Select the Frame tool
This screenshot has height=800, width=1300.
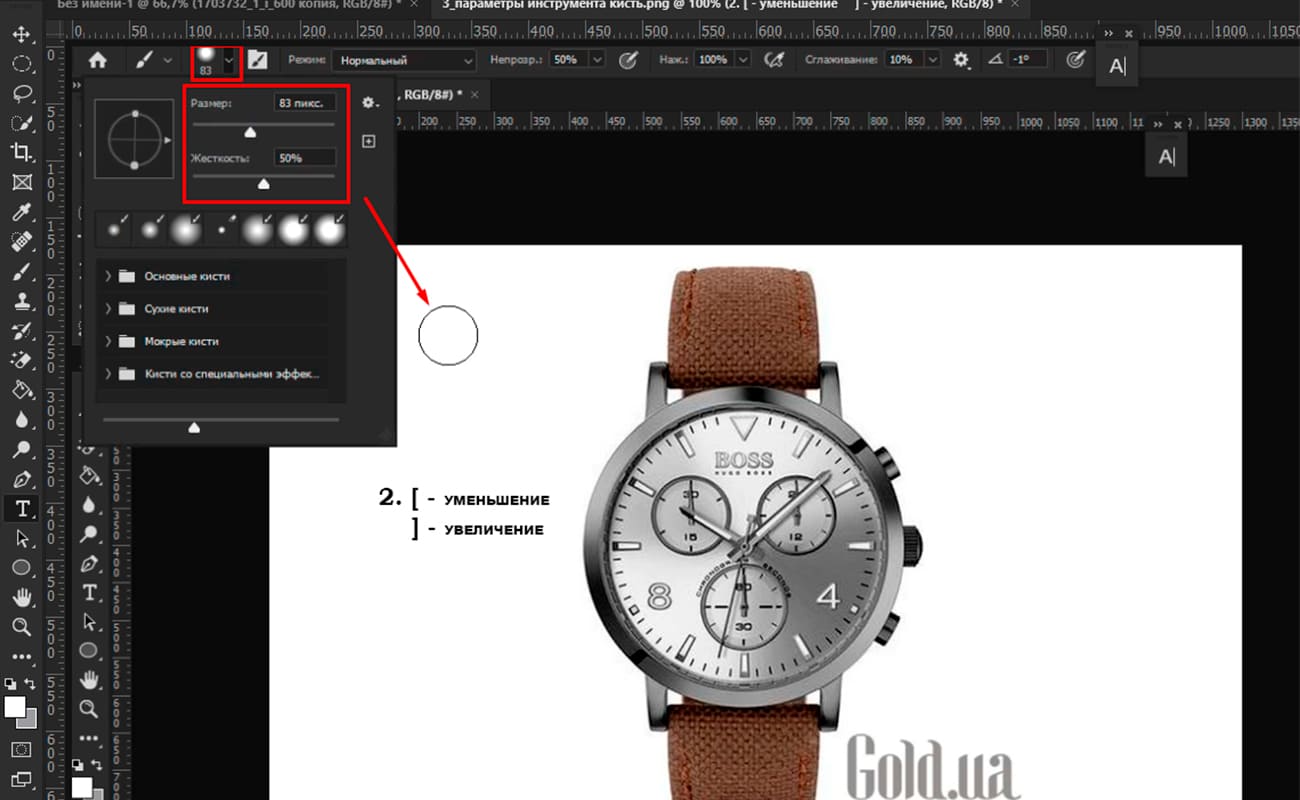click(21, 183)
